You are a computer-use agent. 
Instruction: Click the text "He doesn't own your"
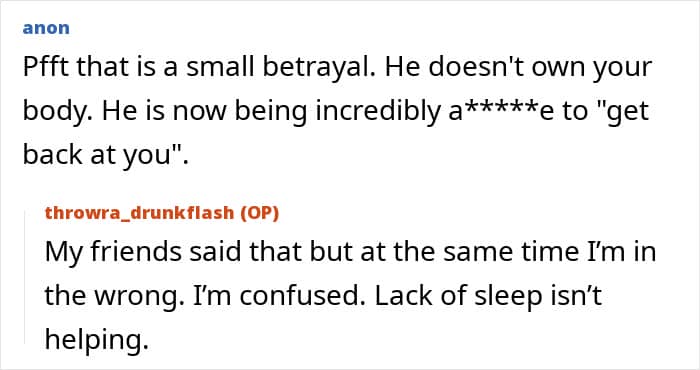518,68
